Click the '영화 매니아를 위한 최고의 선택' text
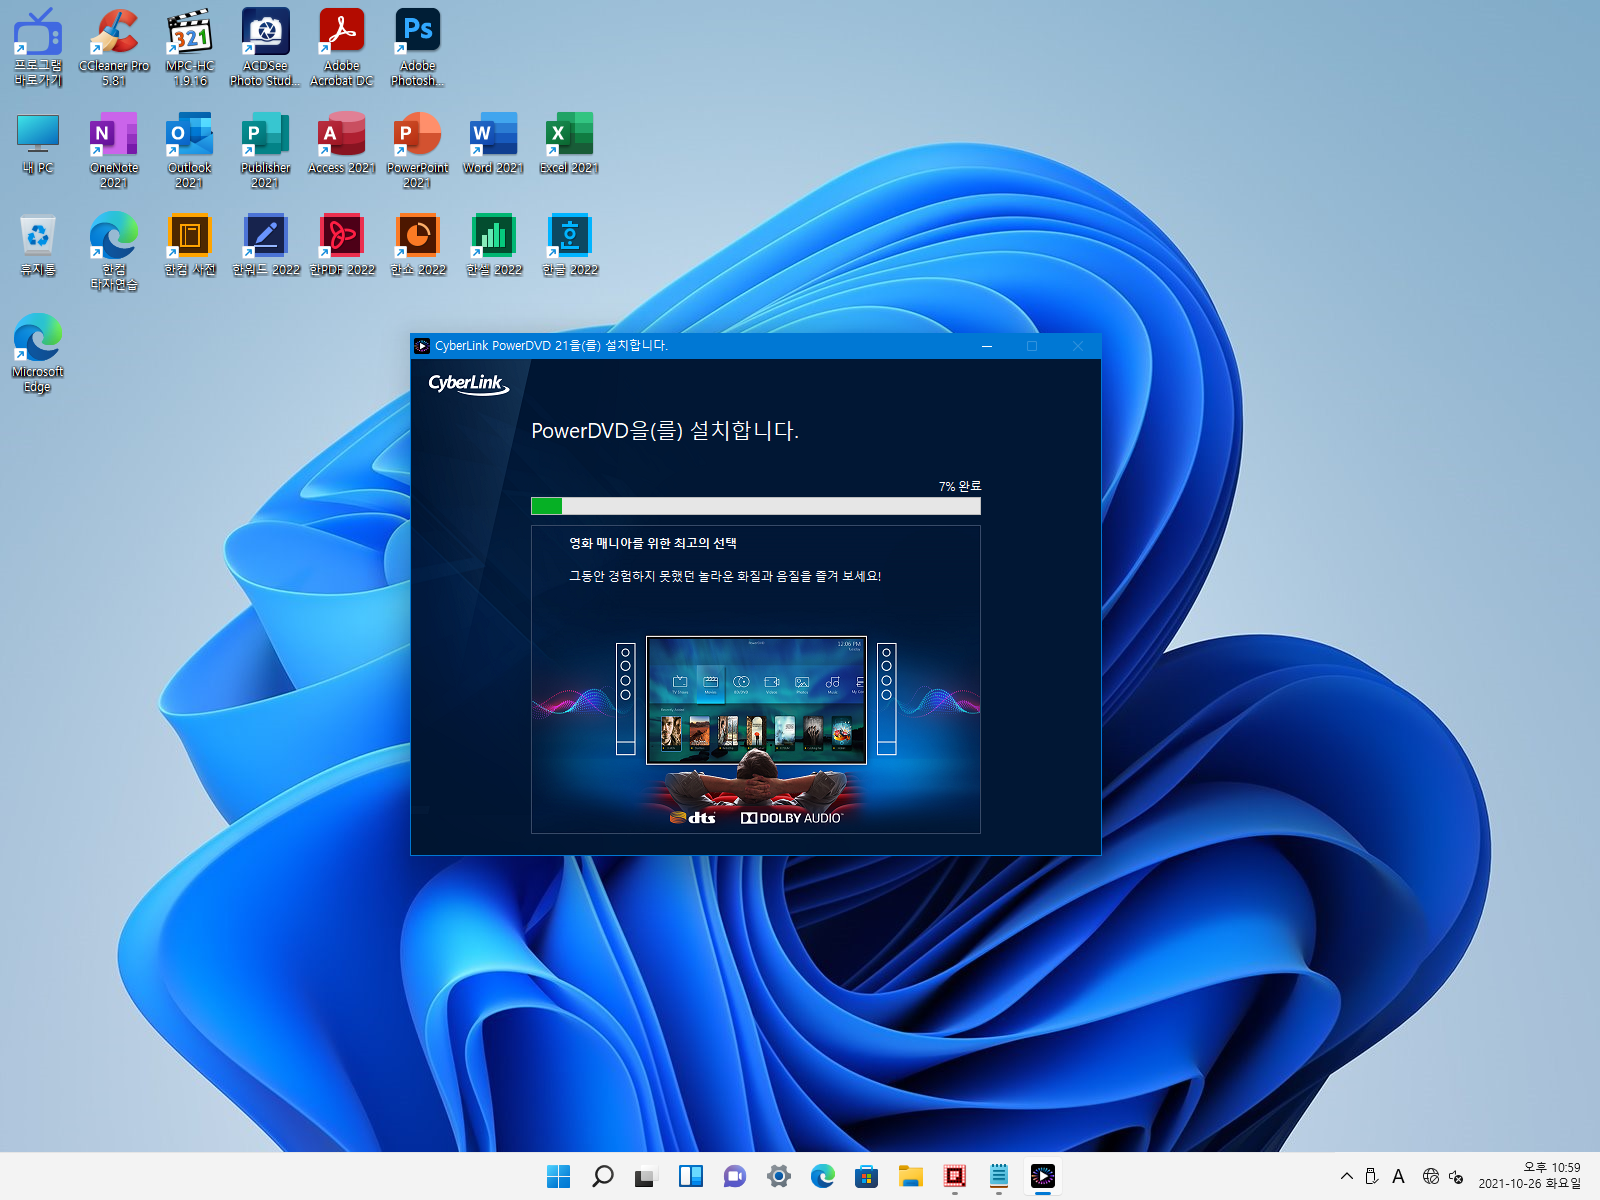This screenshot has height=1200, width=1600. pyautogui.click(x=653, y=543)
